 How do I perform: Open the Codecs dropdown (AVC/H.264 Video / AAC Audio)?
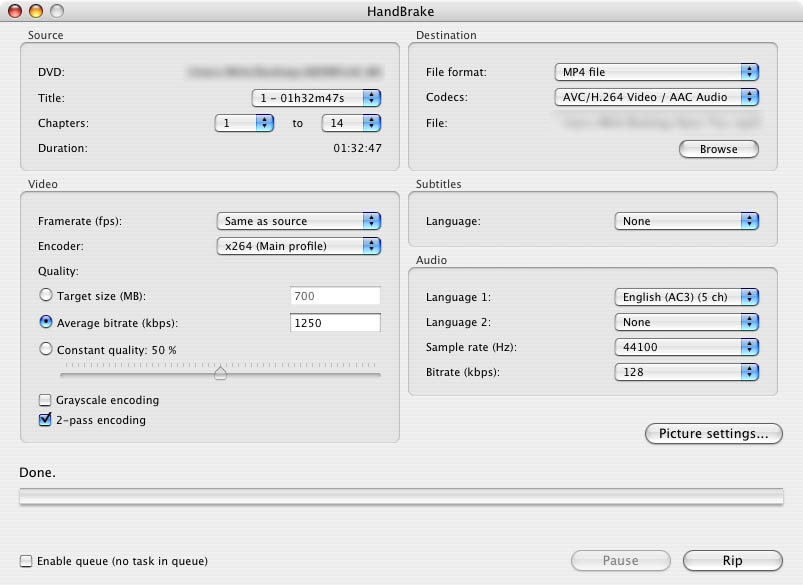657,97
